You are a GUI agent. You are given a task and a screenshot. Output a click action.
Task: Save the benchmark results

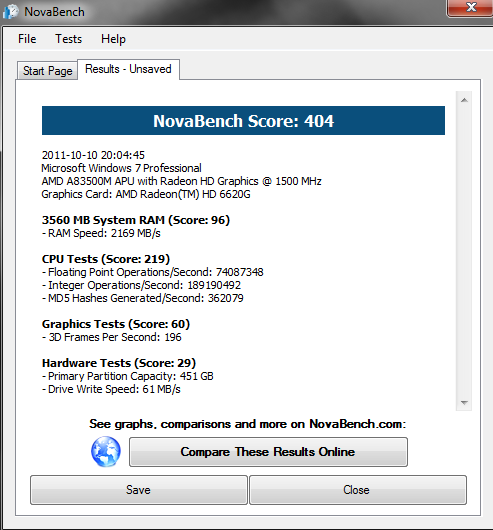click(139, 490)
